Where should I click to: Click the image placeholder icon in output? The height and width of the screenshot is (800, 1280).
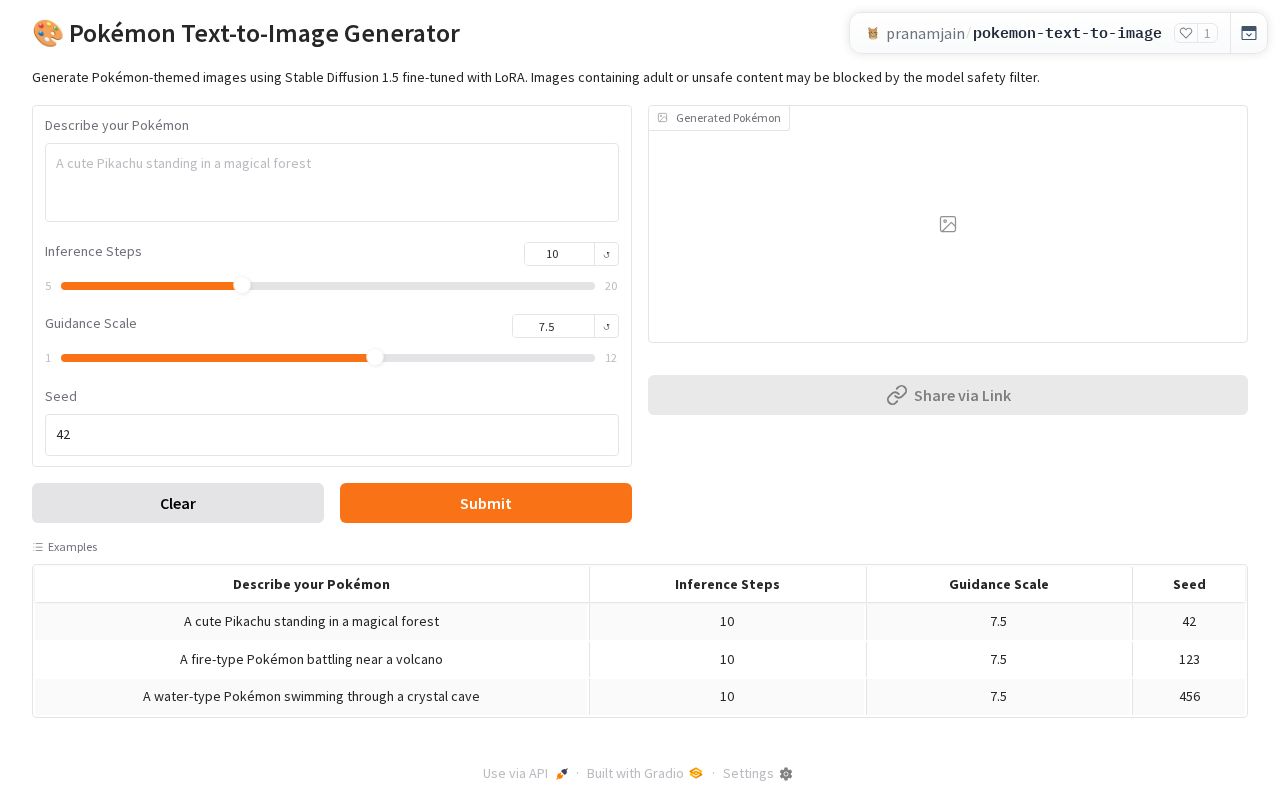pyautogui.click(x=948, y=224)
